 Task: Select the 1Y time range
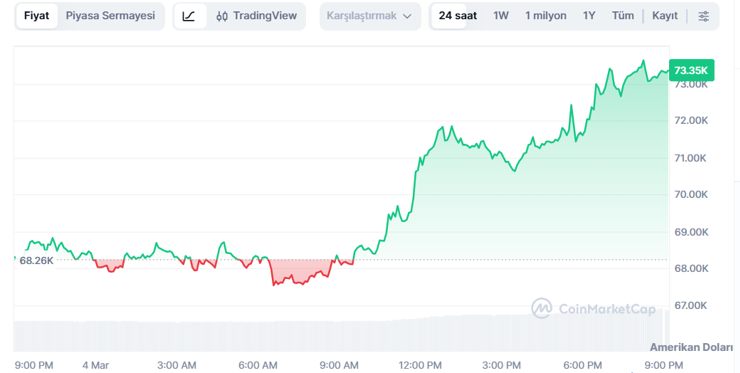[x=589, y=16]
